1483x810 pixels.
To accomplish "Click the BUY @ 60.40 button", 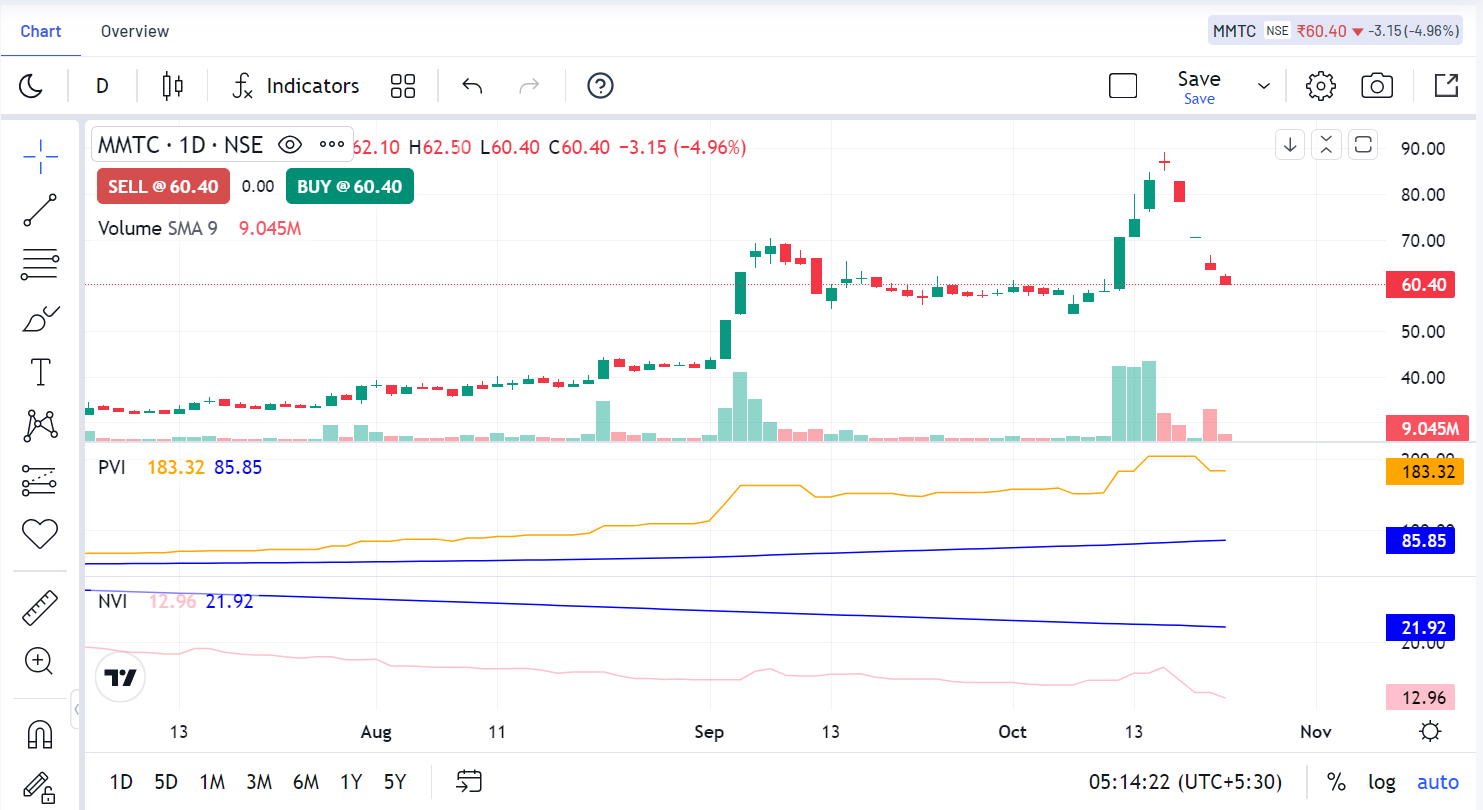I will click(x=349, y=187).
